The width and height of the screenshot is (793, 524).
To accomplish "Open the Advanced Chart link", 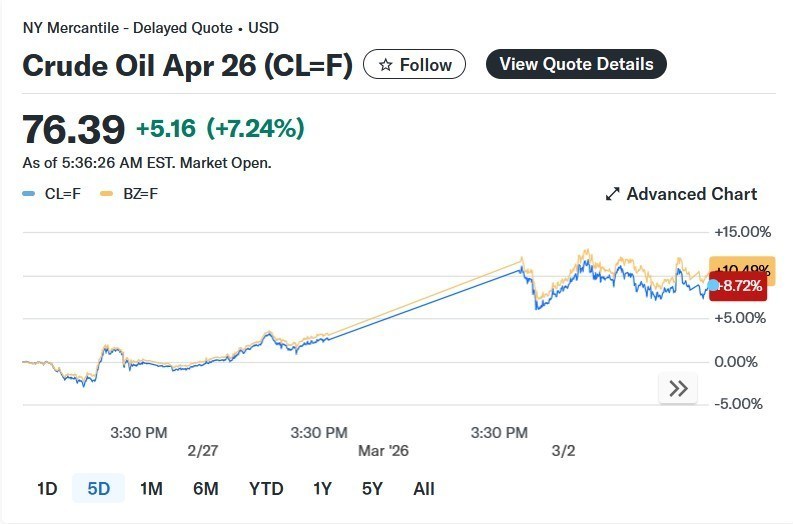I will 691,194.
